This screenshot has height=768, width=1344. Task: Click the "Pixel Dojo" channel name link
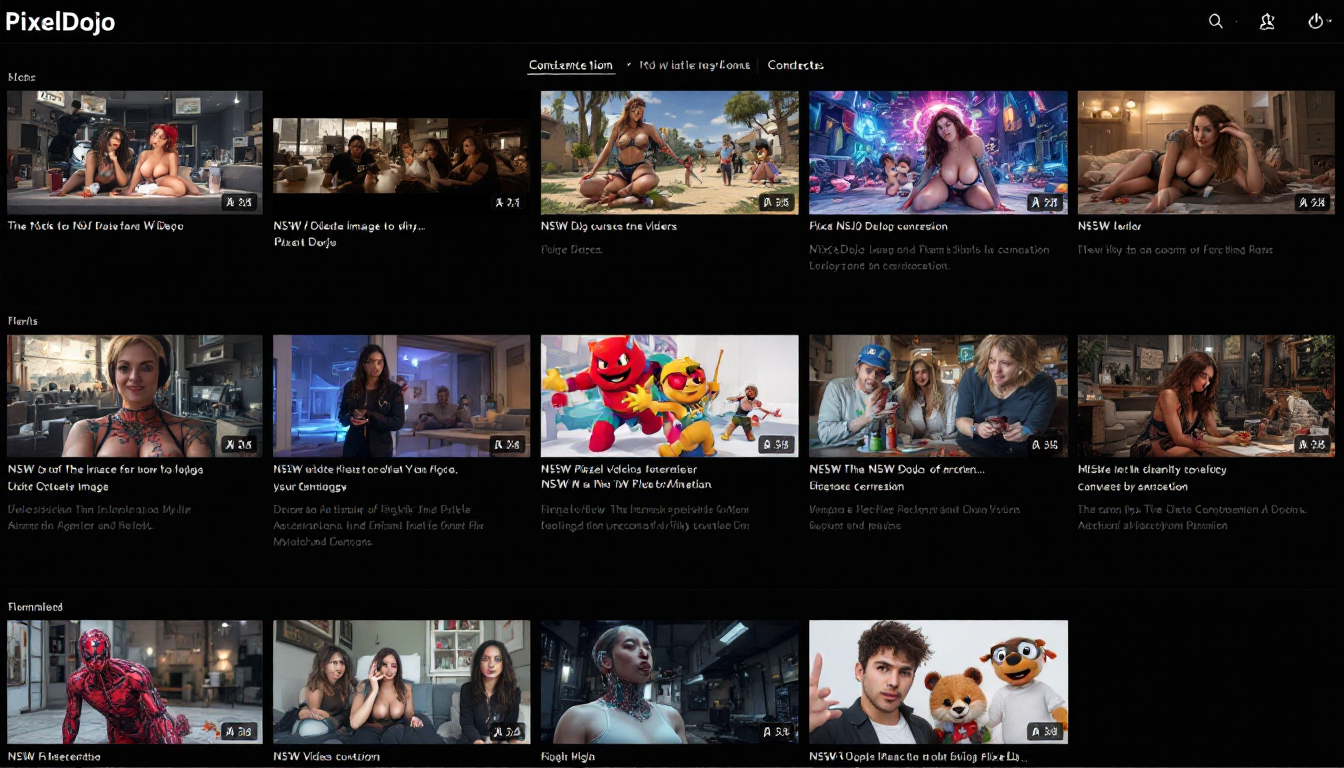(x=304, y=242)
